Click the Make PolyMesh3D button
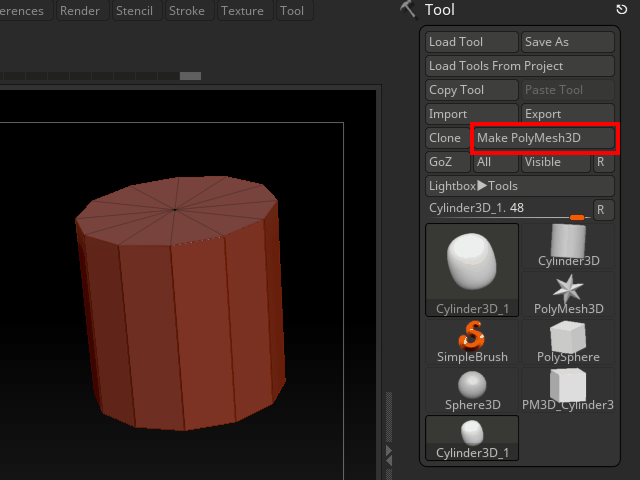Image resolution: width=640 pixels, height=480 pixels. [545, 138]
